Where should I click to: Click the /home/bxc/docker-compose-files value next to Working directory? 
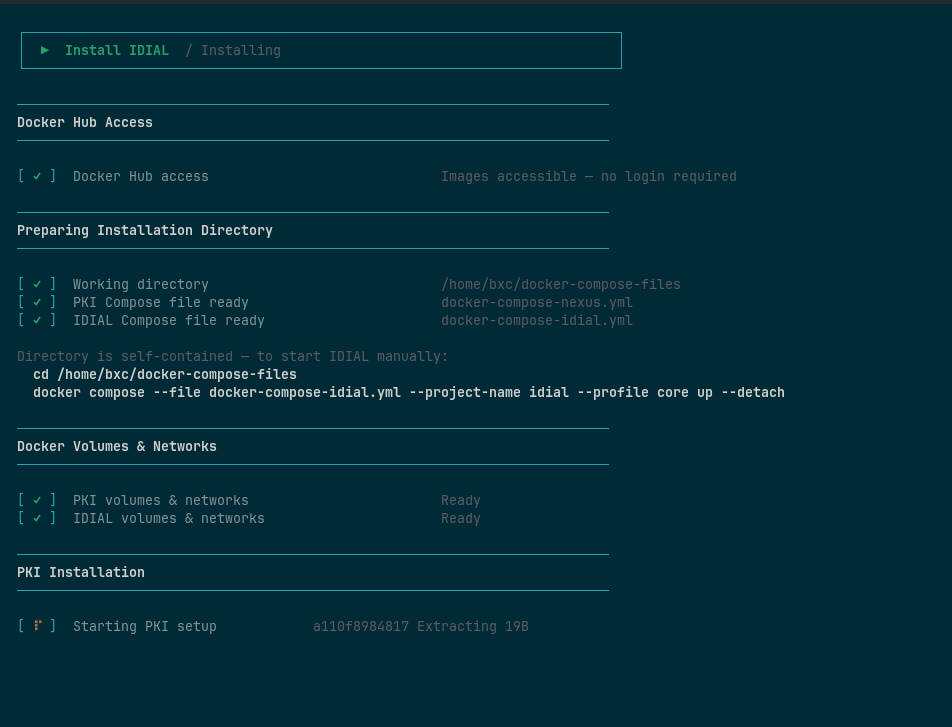(x=560, y=285)
